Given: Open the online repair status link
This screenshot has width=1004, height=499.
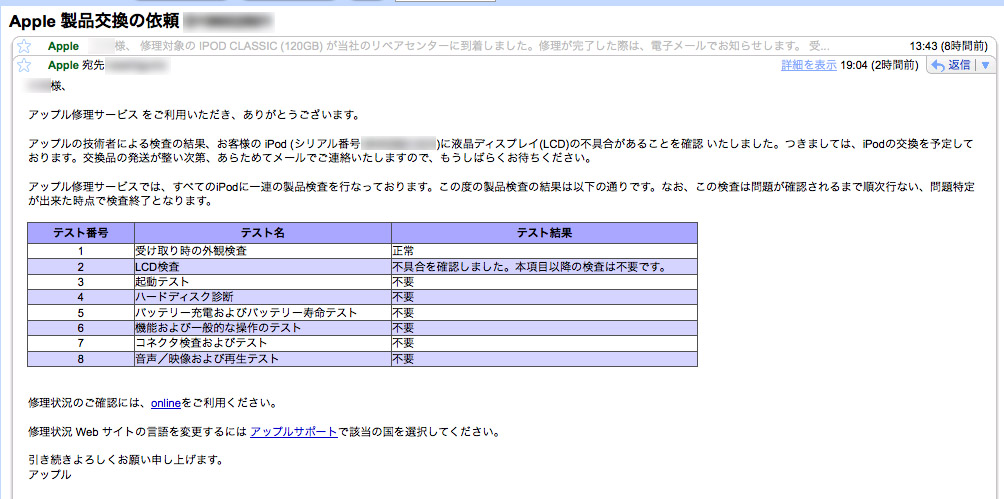Looking at the screenshot, I should (166, 404).
